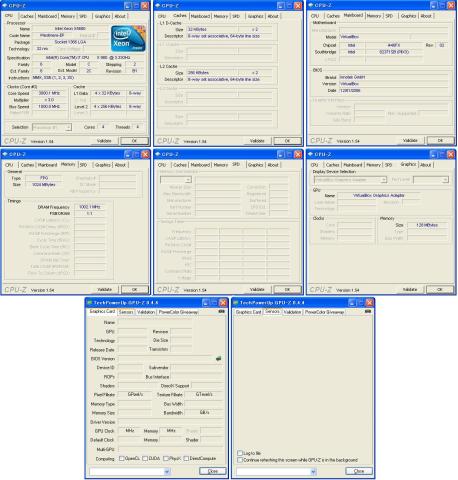Click camera screenshot icon in GPU-Z Graphics Card window
Screen dimensions: 458x480
pyautogui.click(x=221, y=311)
